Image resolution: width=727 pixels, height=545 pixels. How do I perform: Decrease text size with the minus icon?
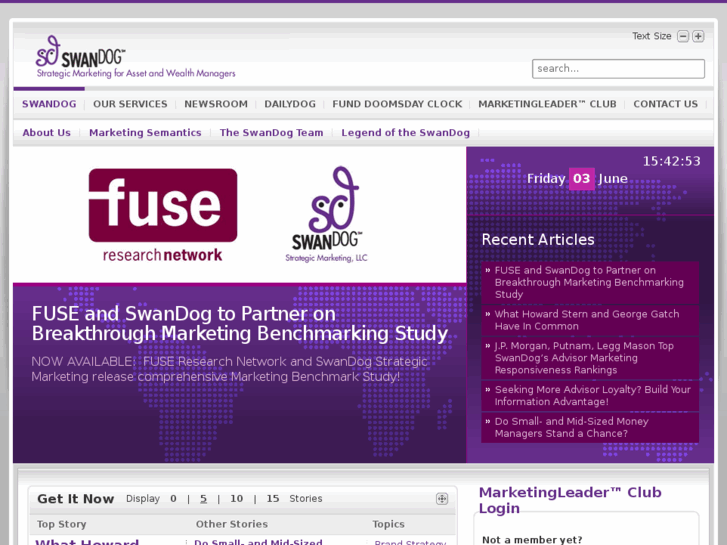[x=683, y=37]
